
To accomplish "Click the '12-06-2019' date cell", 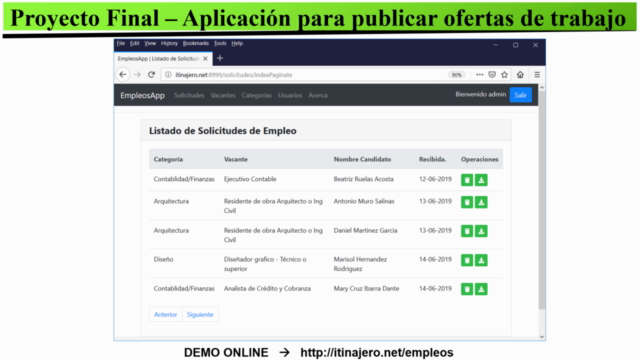I will 435,179.
